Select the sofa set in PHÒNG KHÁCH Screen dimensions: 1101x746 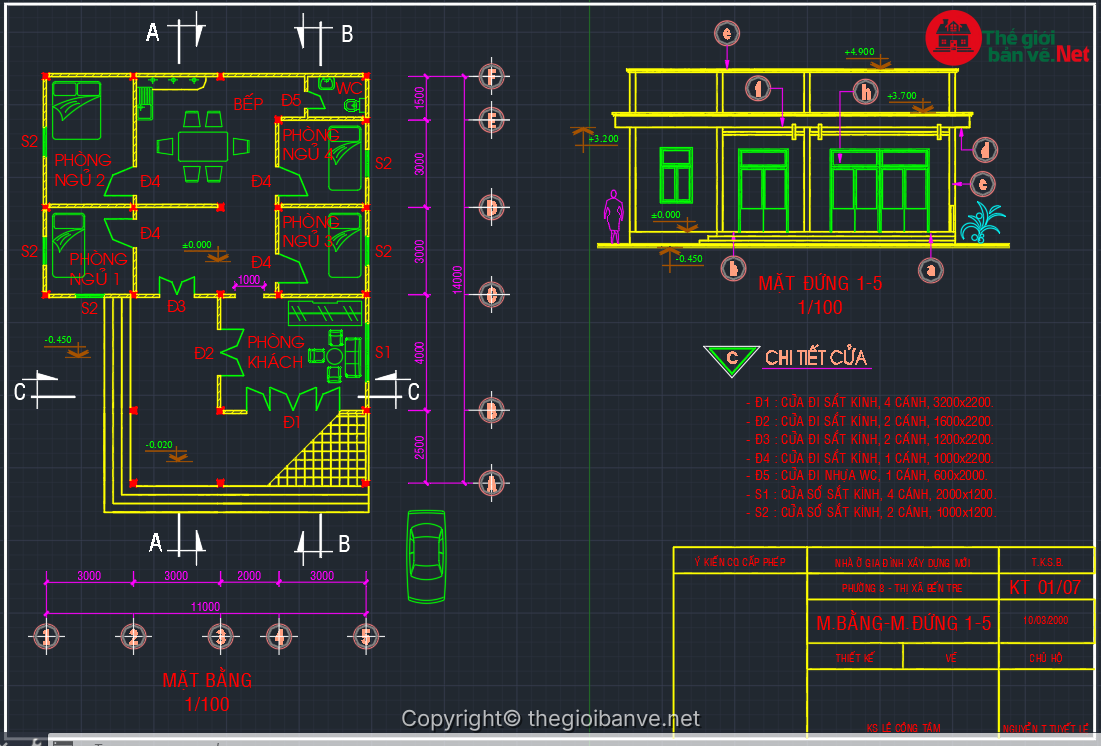(337, 355)
